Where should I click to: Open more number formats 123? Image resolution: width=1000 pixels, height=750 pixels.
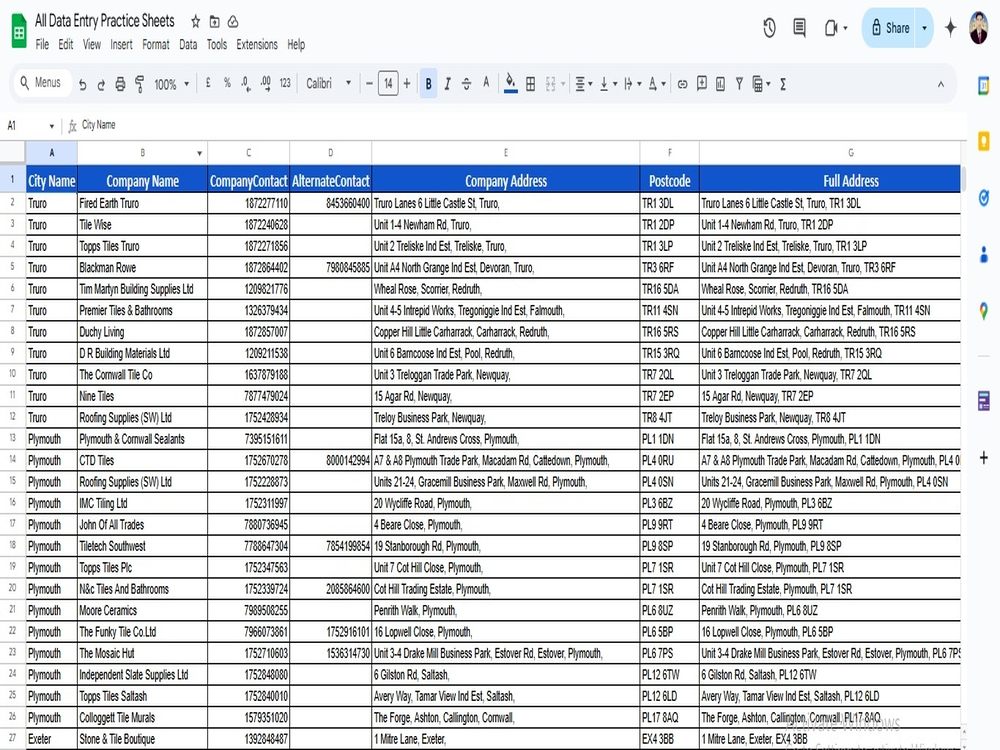coord(285,83)
